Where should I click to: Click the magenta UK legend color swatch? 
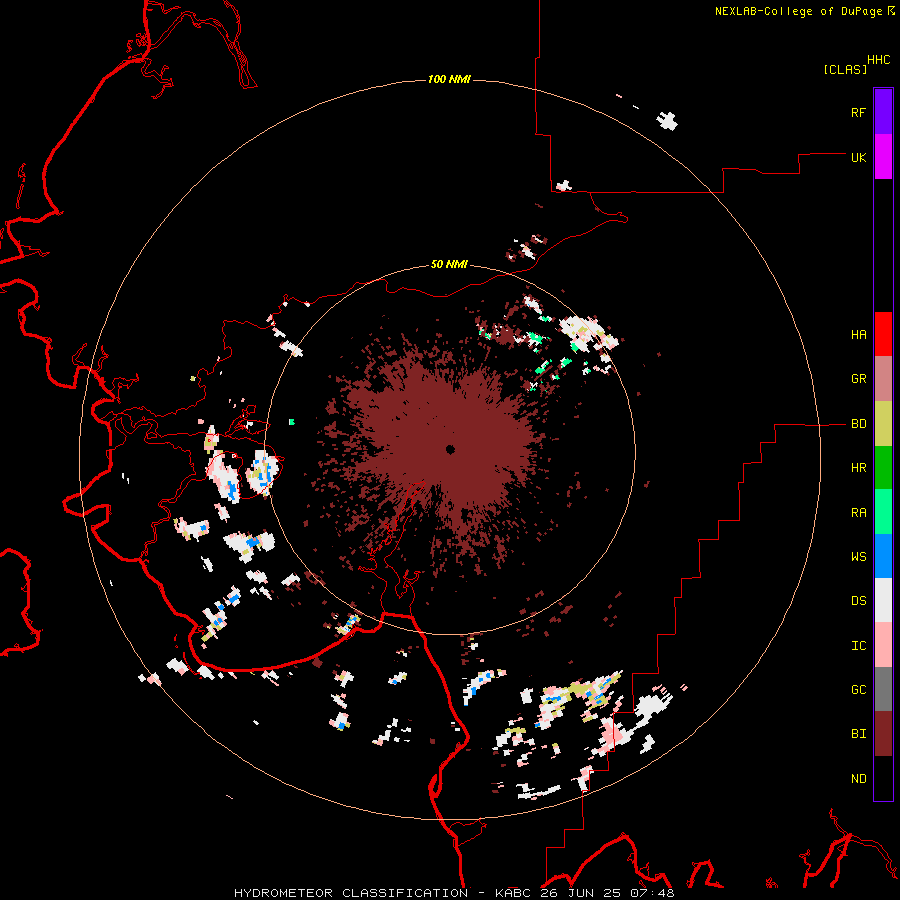pos(883,157)
